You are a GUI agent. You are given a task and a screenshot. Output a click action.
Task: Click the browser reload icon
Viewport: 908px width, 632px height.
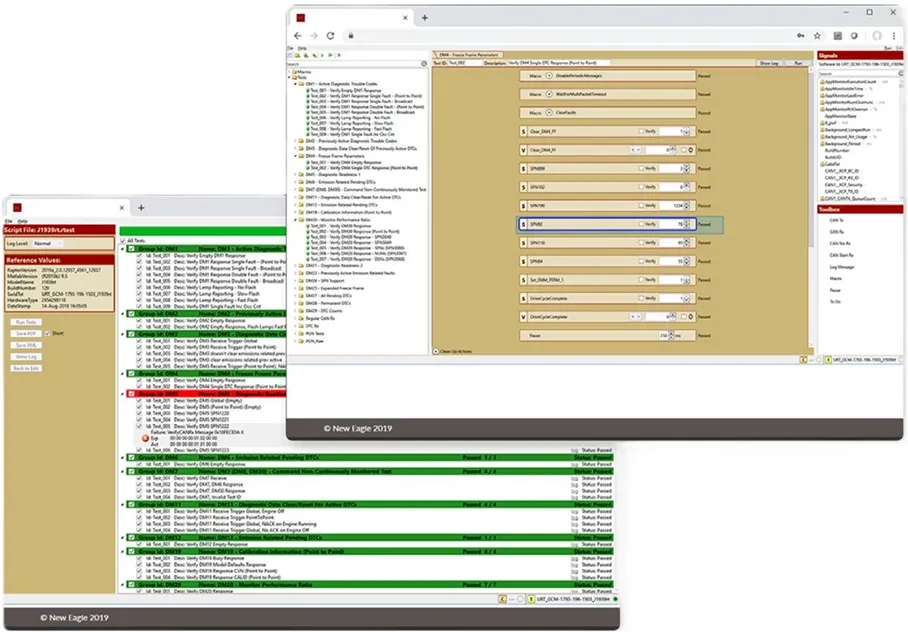pyautogui.click(x=331, y=35)
